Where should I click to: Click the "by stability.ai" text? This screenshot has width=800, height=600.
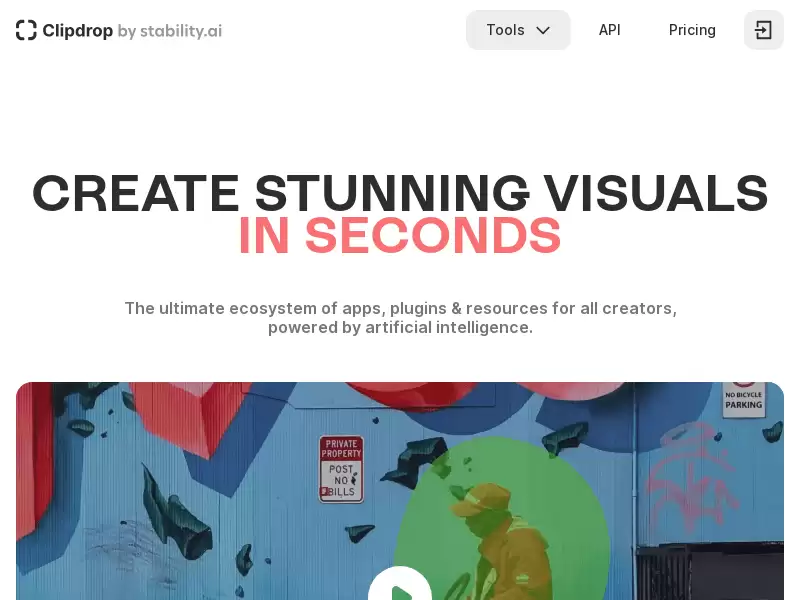[x=170, y=31]
